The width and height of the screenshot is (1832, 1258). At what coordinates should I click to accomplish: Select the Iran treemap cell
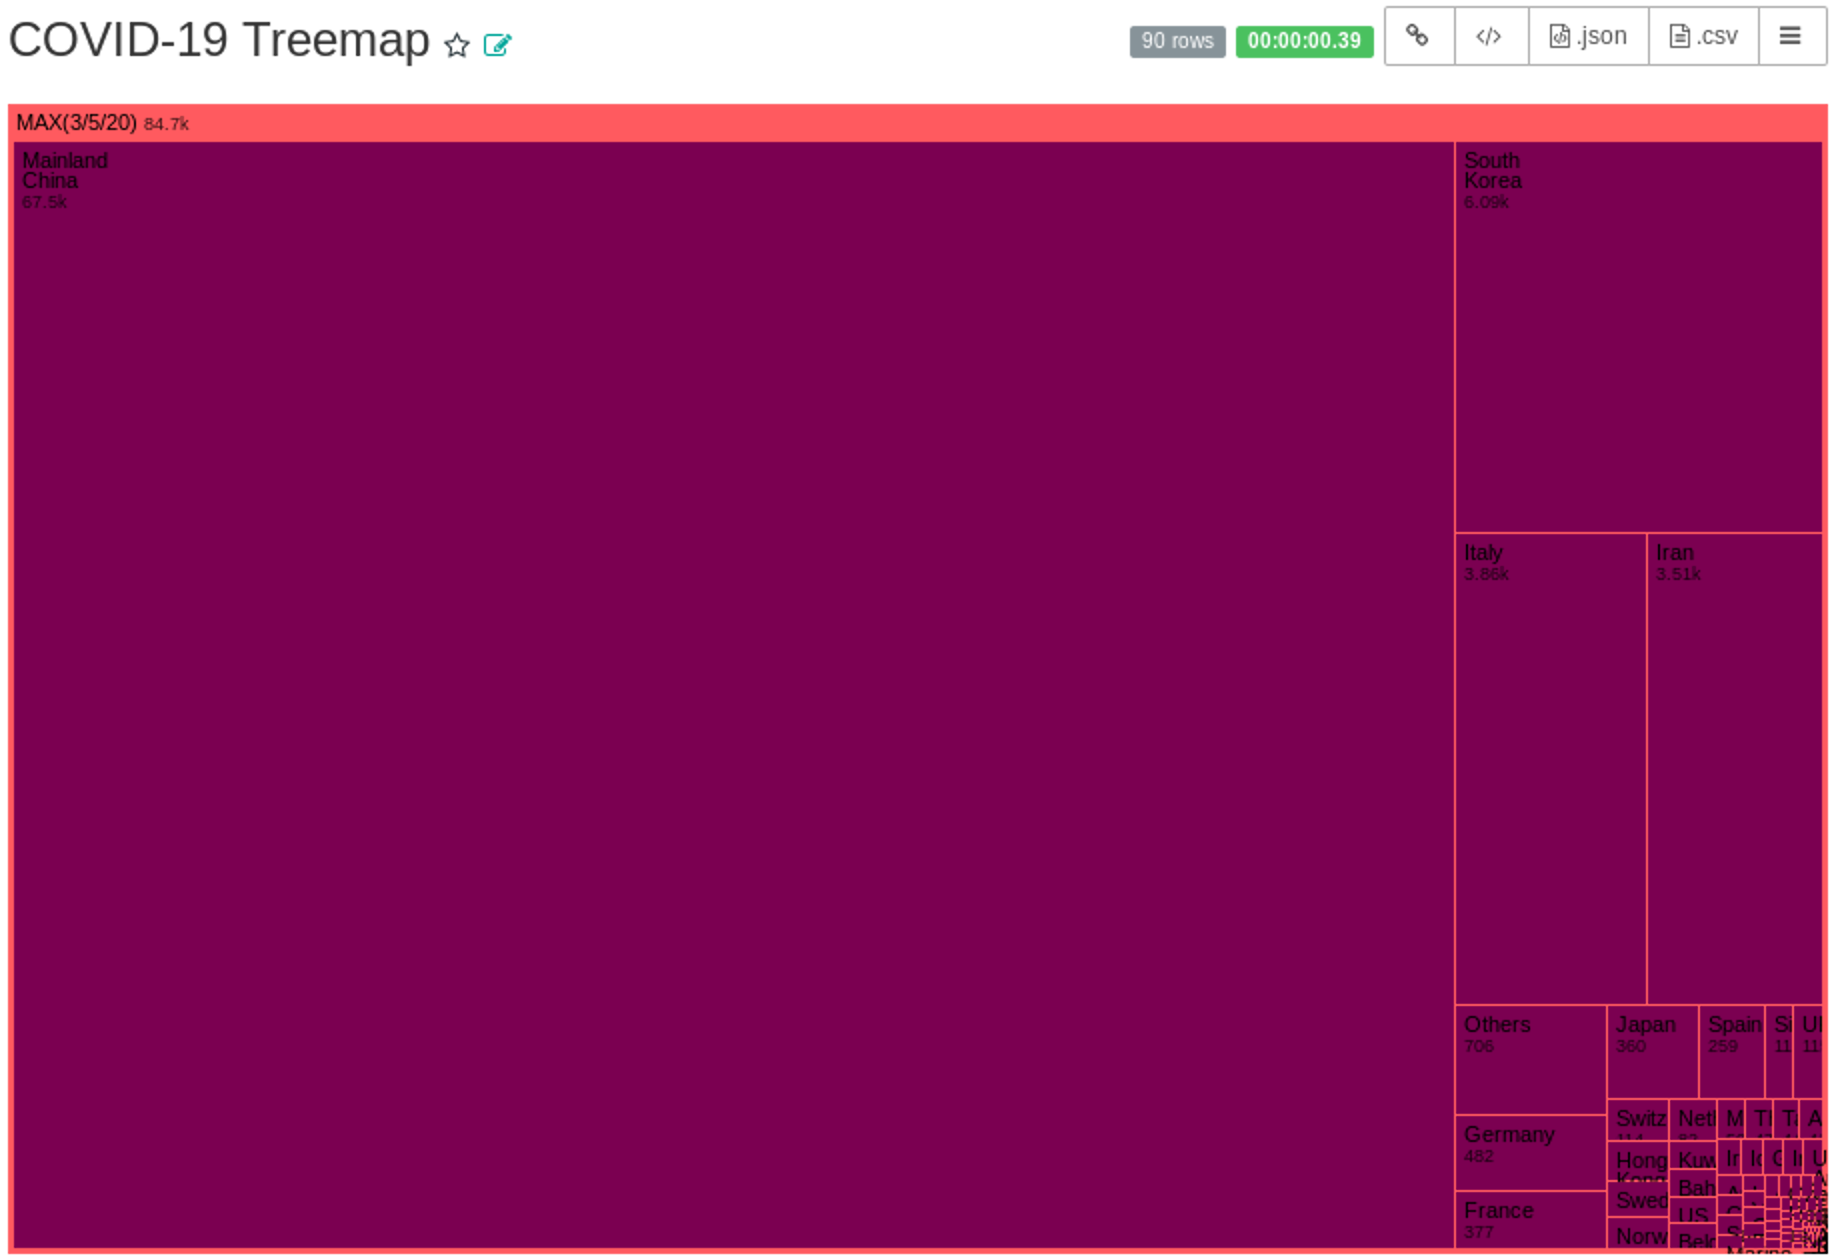pyautogui.click(x=1735, y=769)
